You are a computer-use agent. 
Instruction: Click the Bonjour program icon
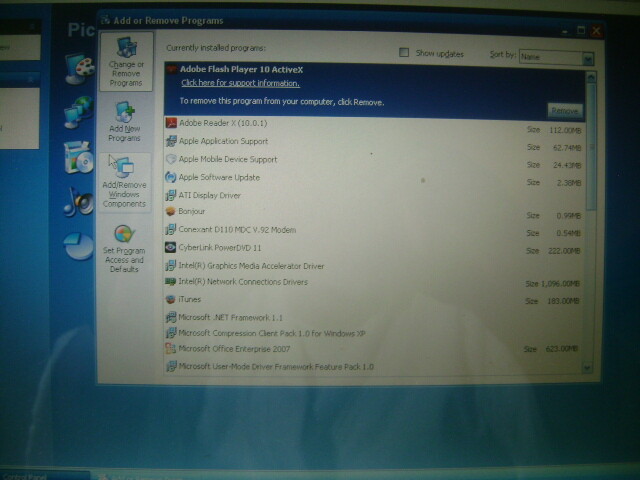(171, 211)
